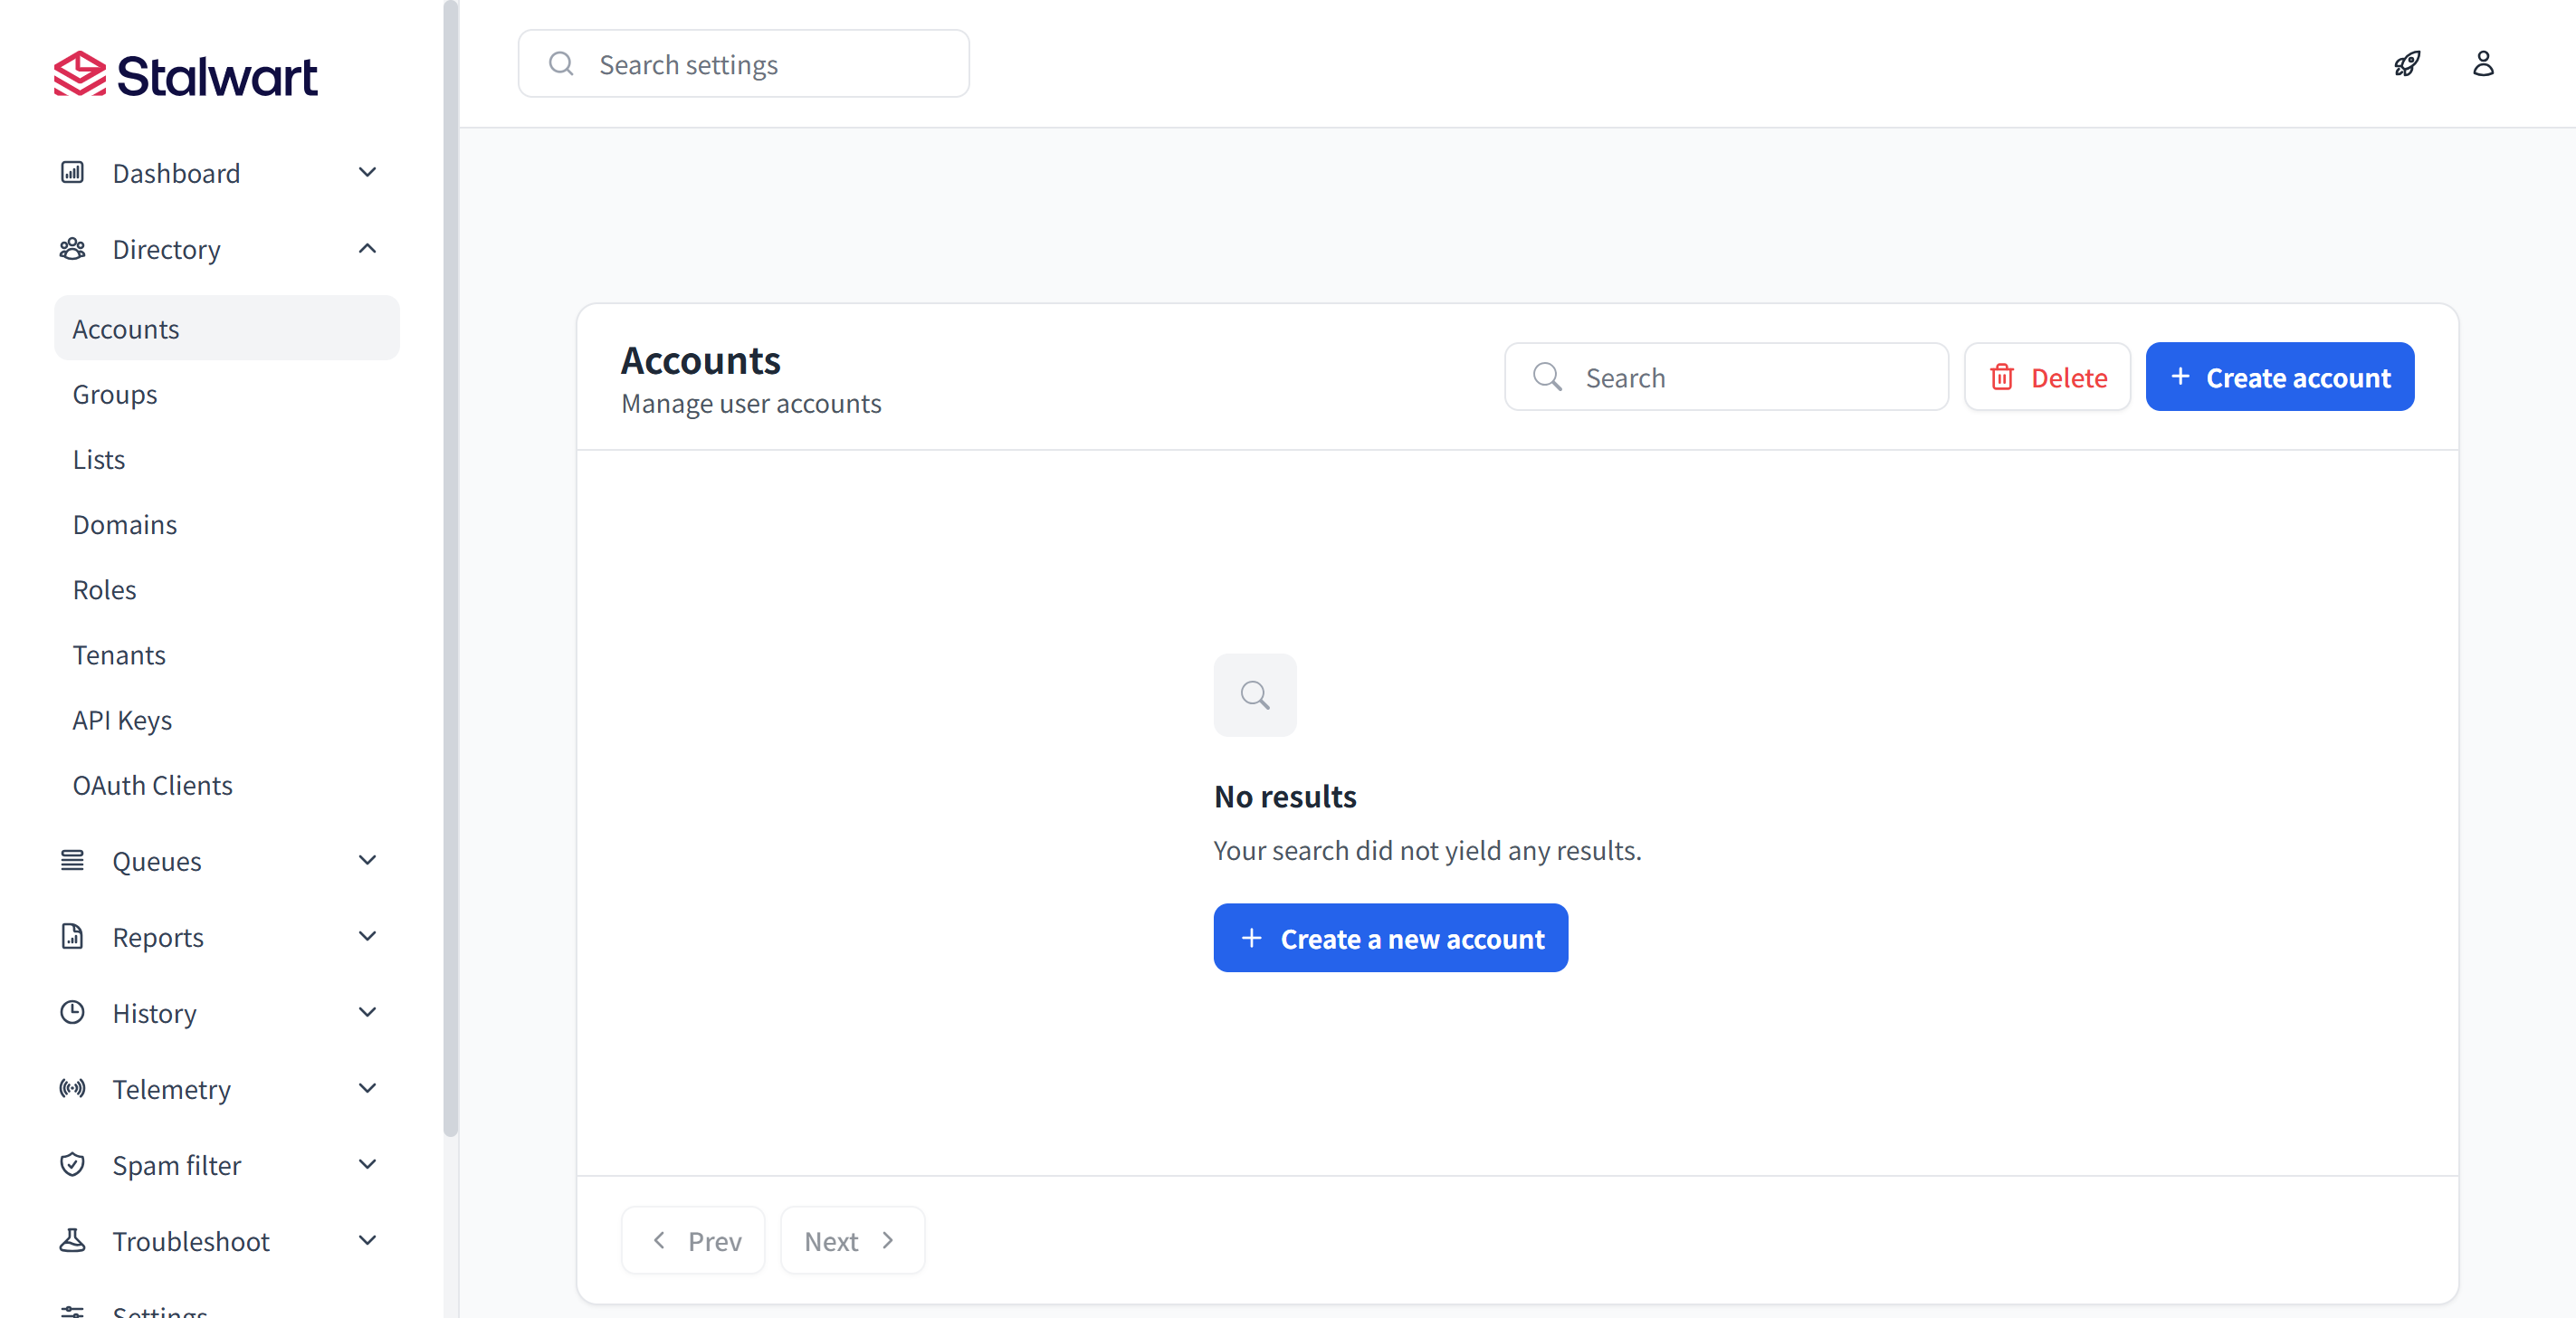Expand the Reports section chevron
The height and width of the screenshot is (1318, 2576).
point(367,936)
